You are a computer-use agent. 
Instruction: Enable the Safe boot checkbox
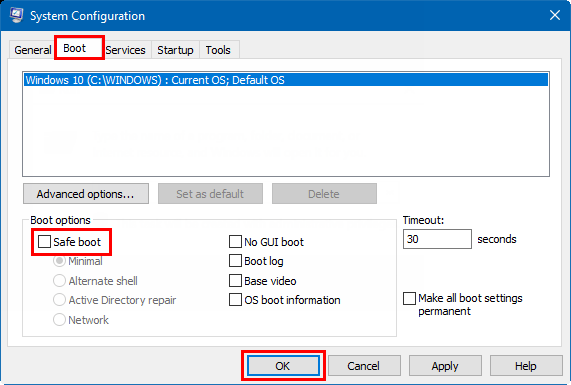pos(44,241)
